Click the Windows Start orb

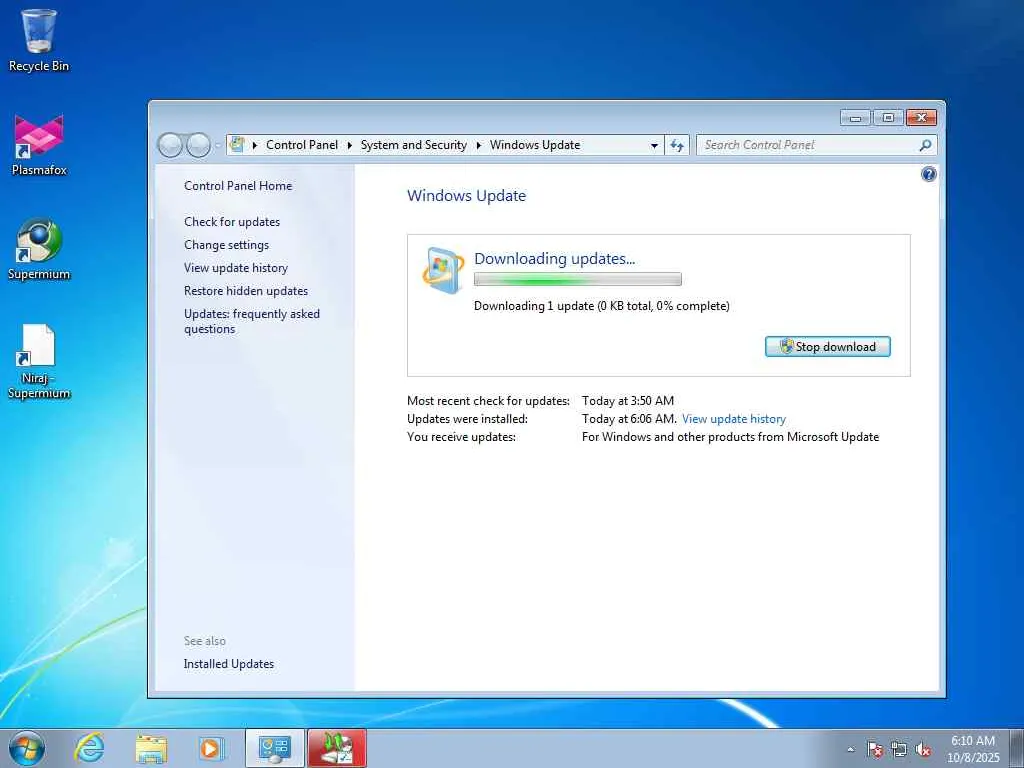pos(27,748)
